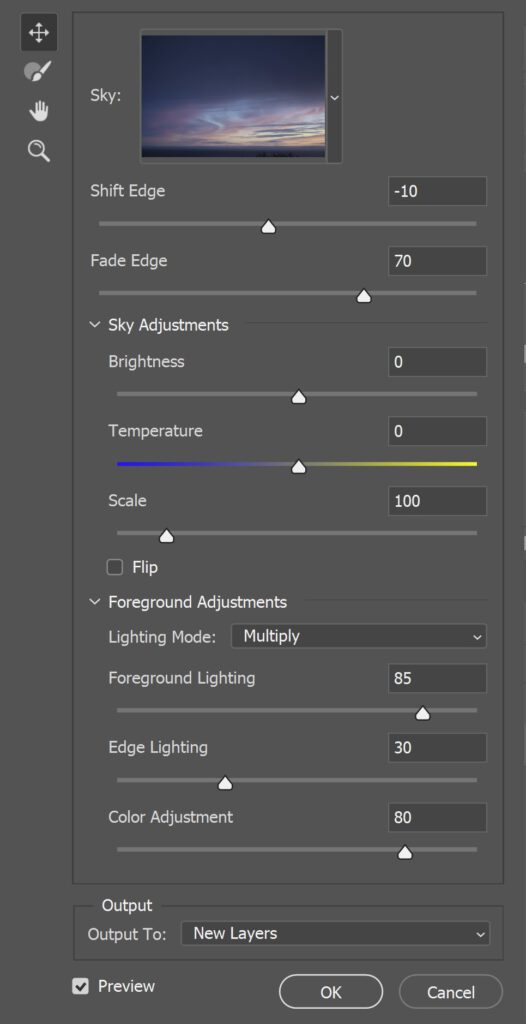The height and width of the screenshot is (1024, 526).
Task: Click the sky preview thumbnail
Action: pos(233,96)
